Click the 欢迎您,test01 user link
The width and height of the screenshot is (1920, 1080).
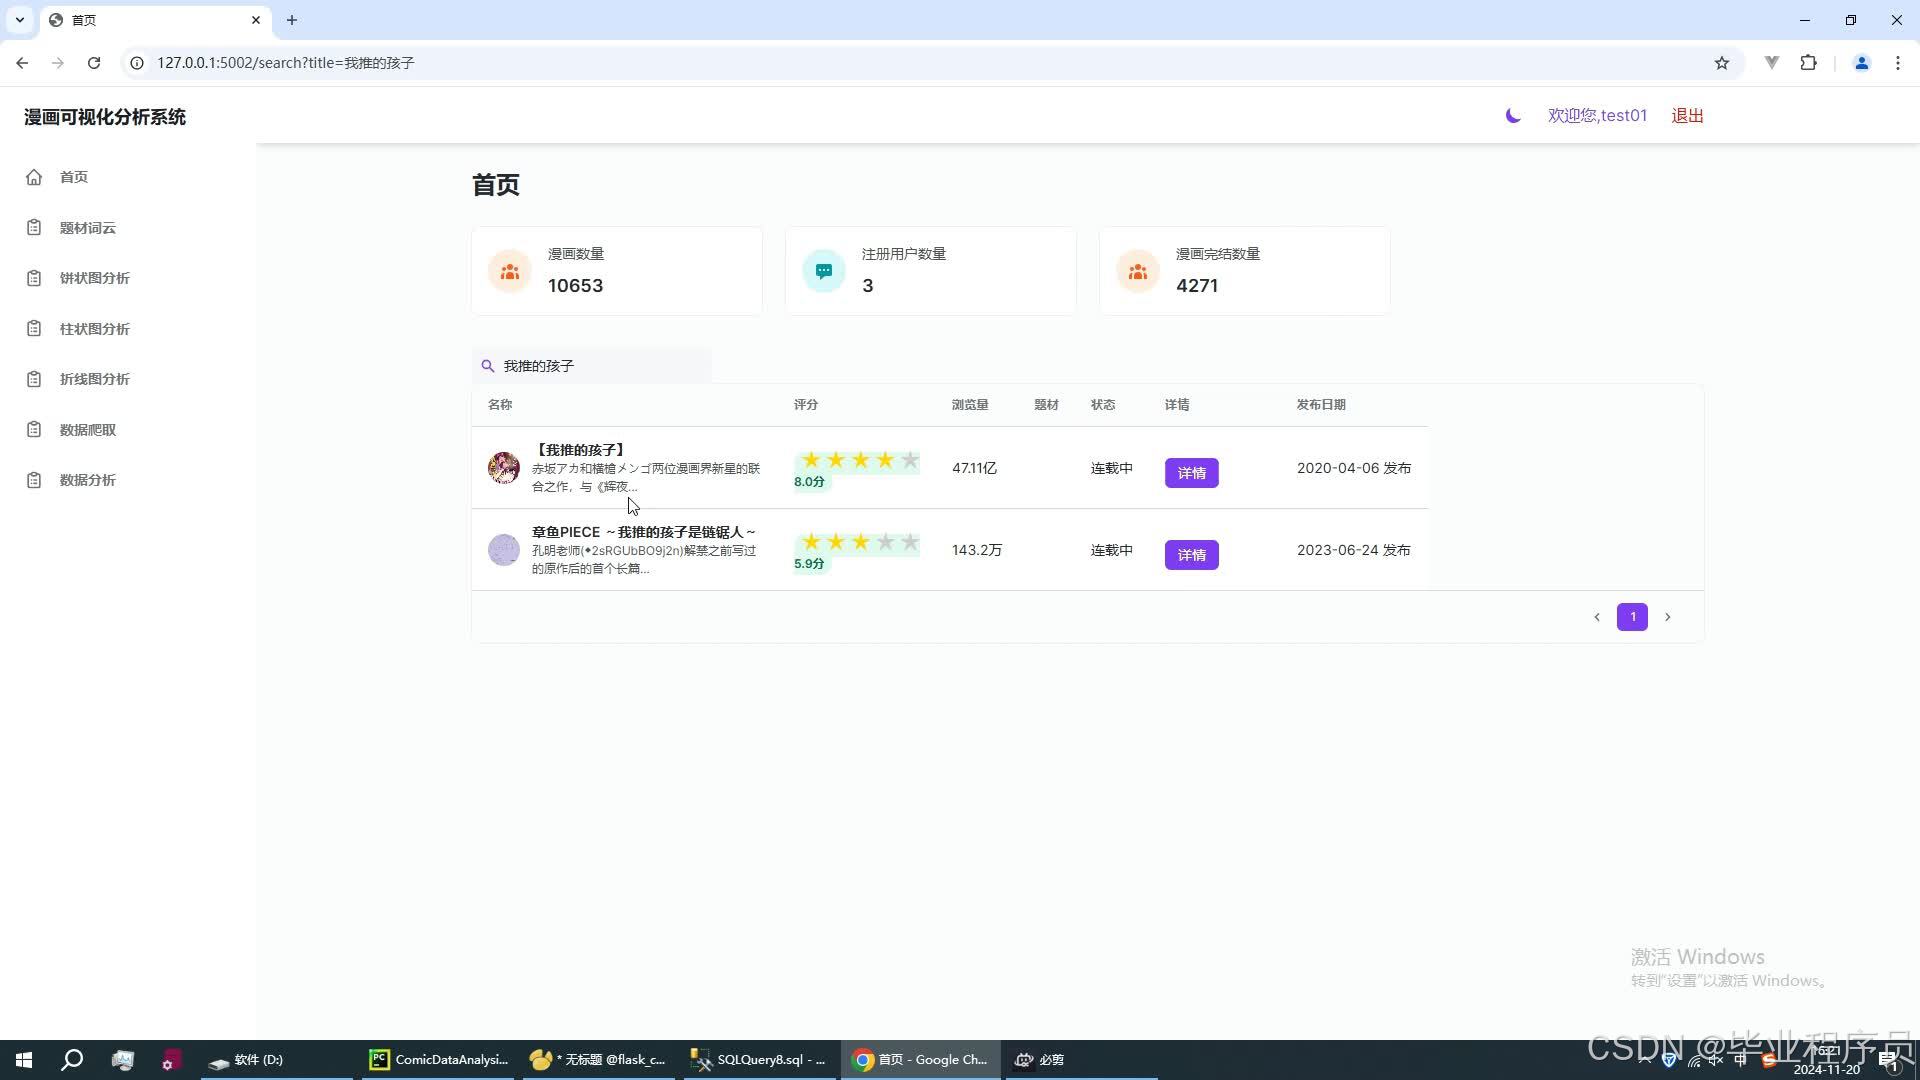[x=1597, y=116]
